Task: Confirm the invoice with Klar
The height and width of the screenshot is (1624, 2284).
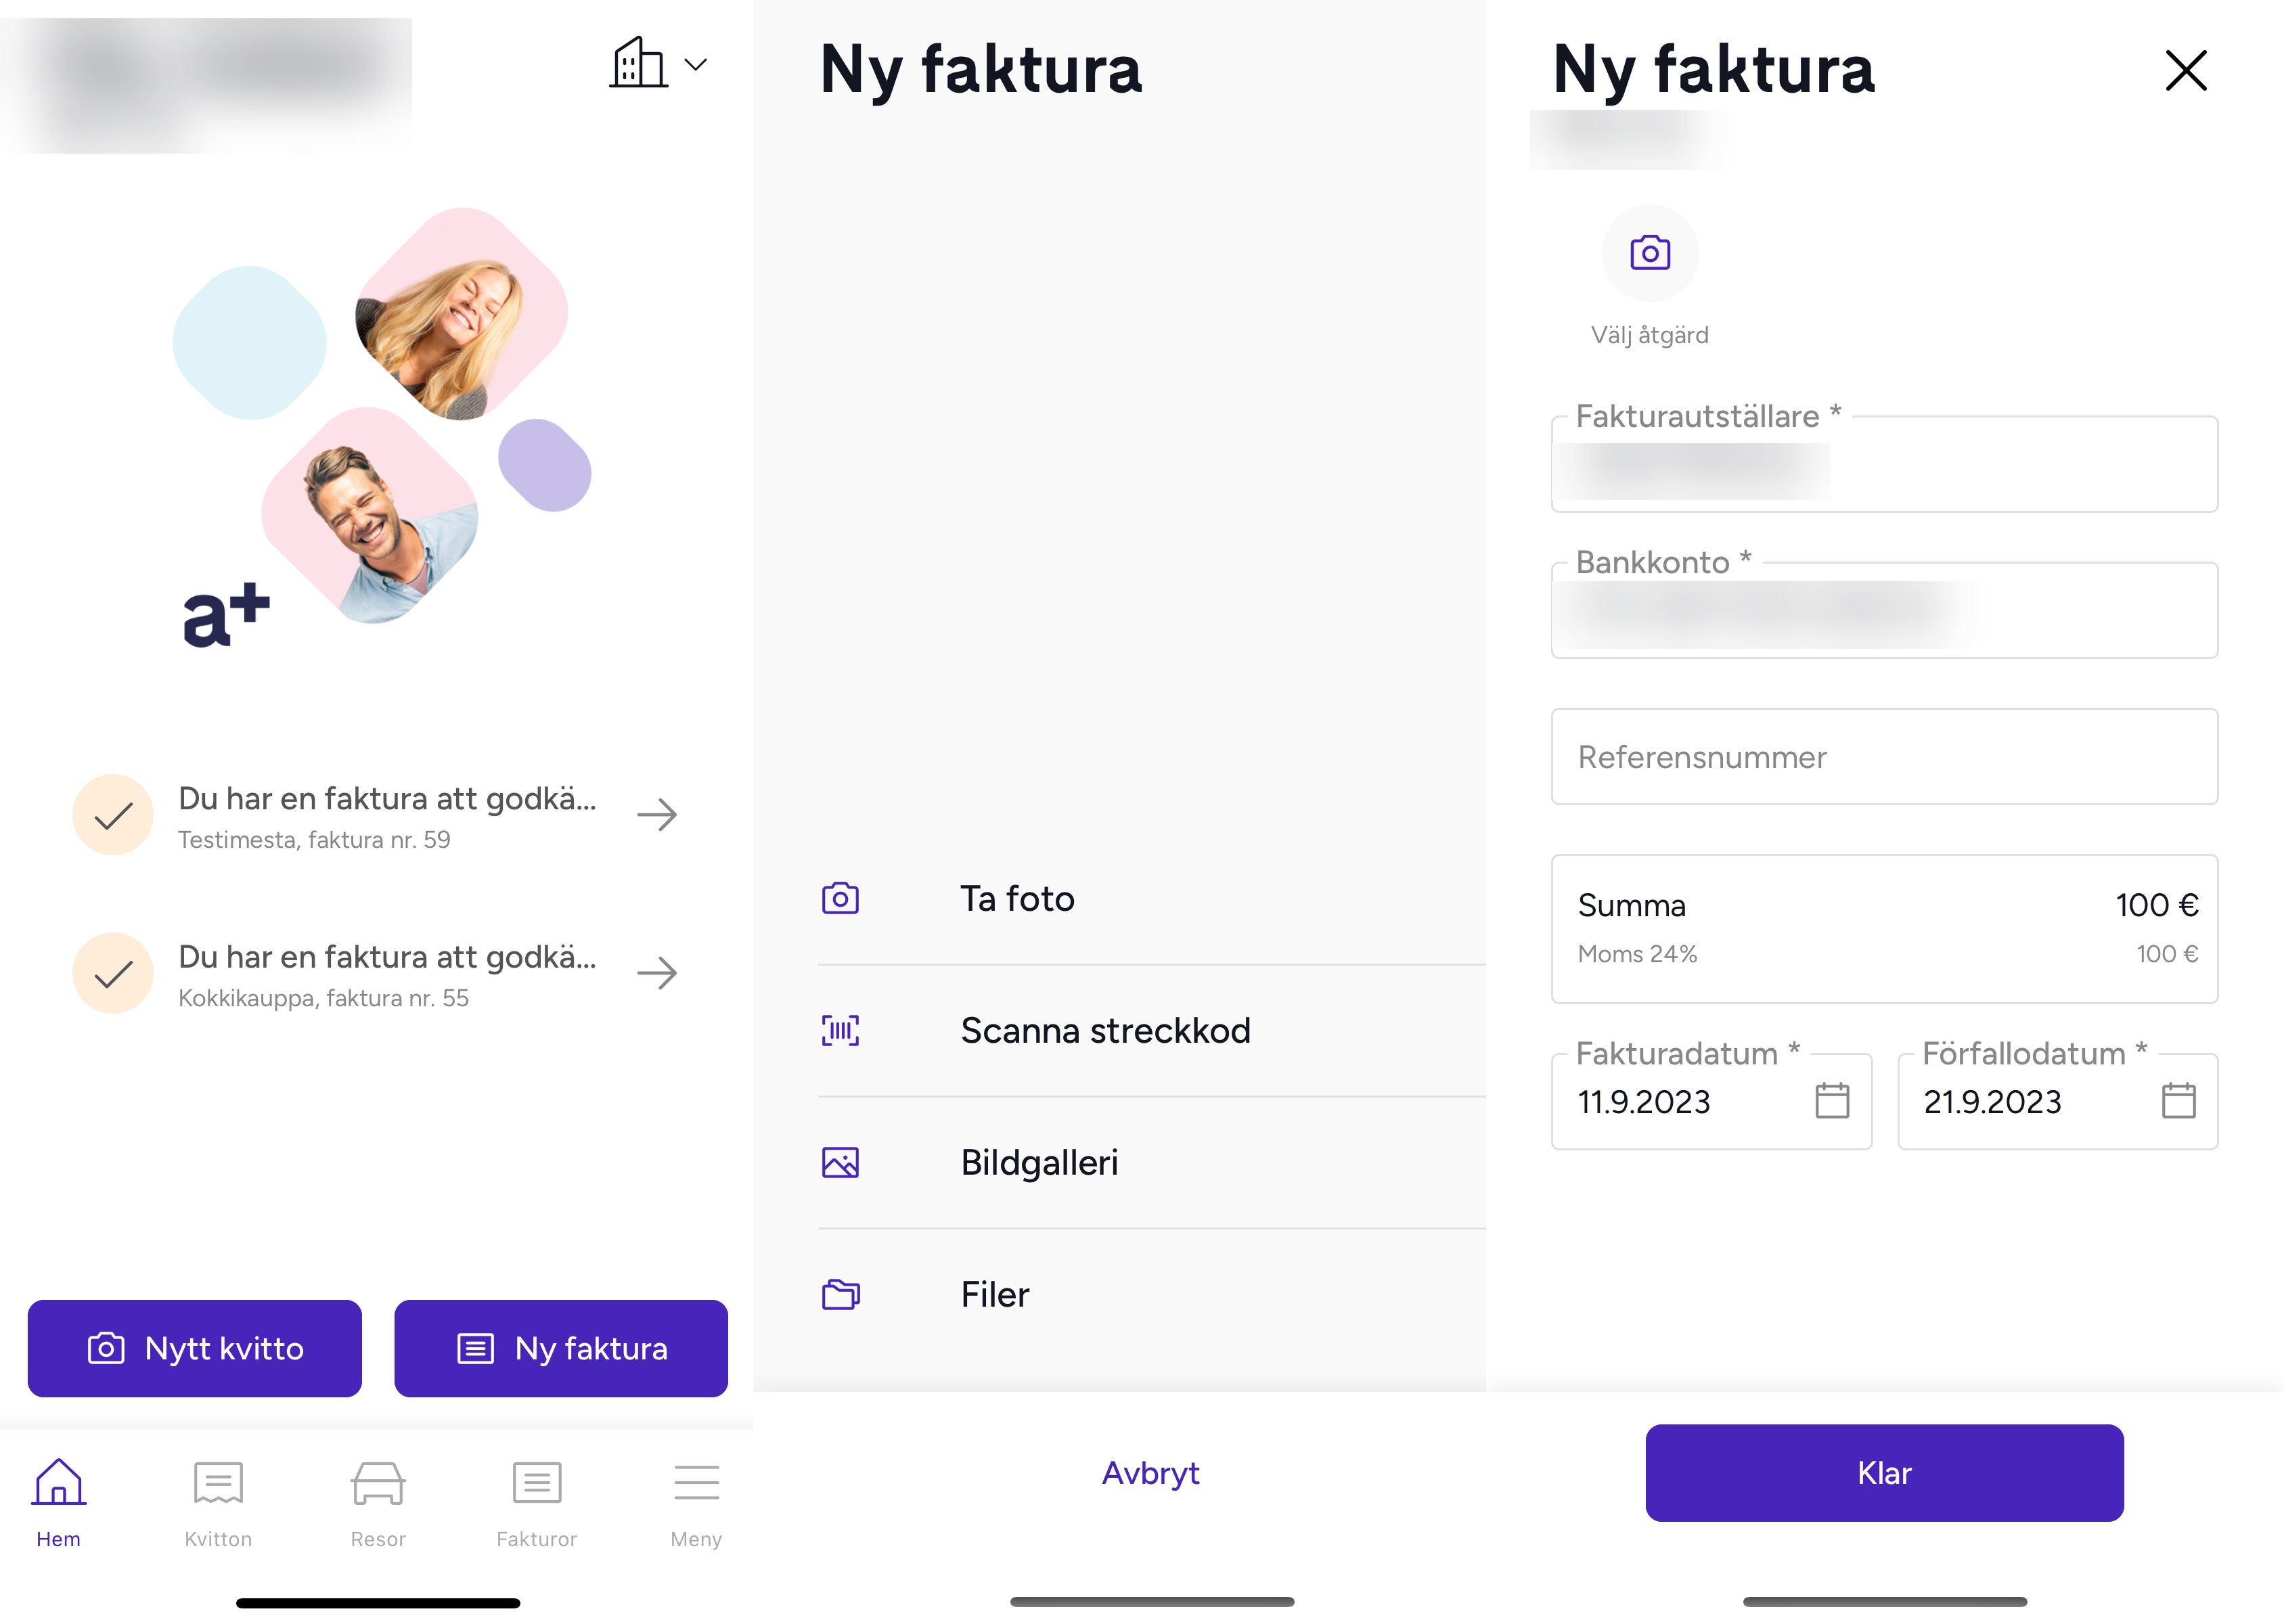Action: pyautogui.click(x=1884, y=1473)
